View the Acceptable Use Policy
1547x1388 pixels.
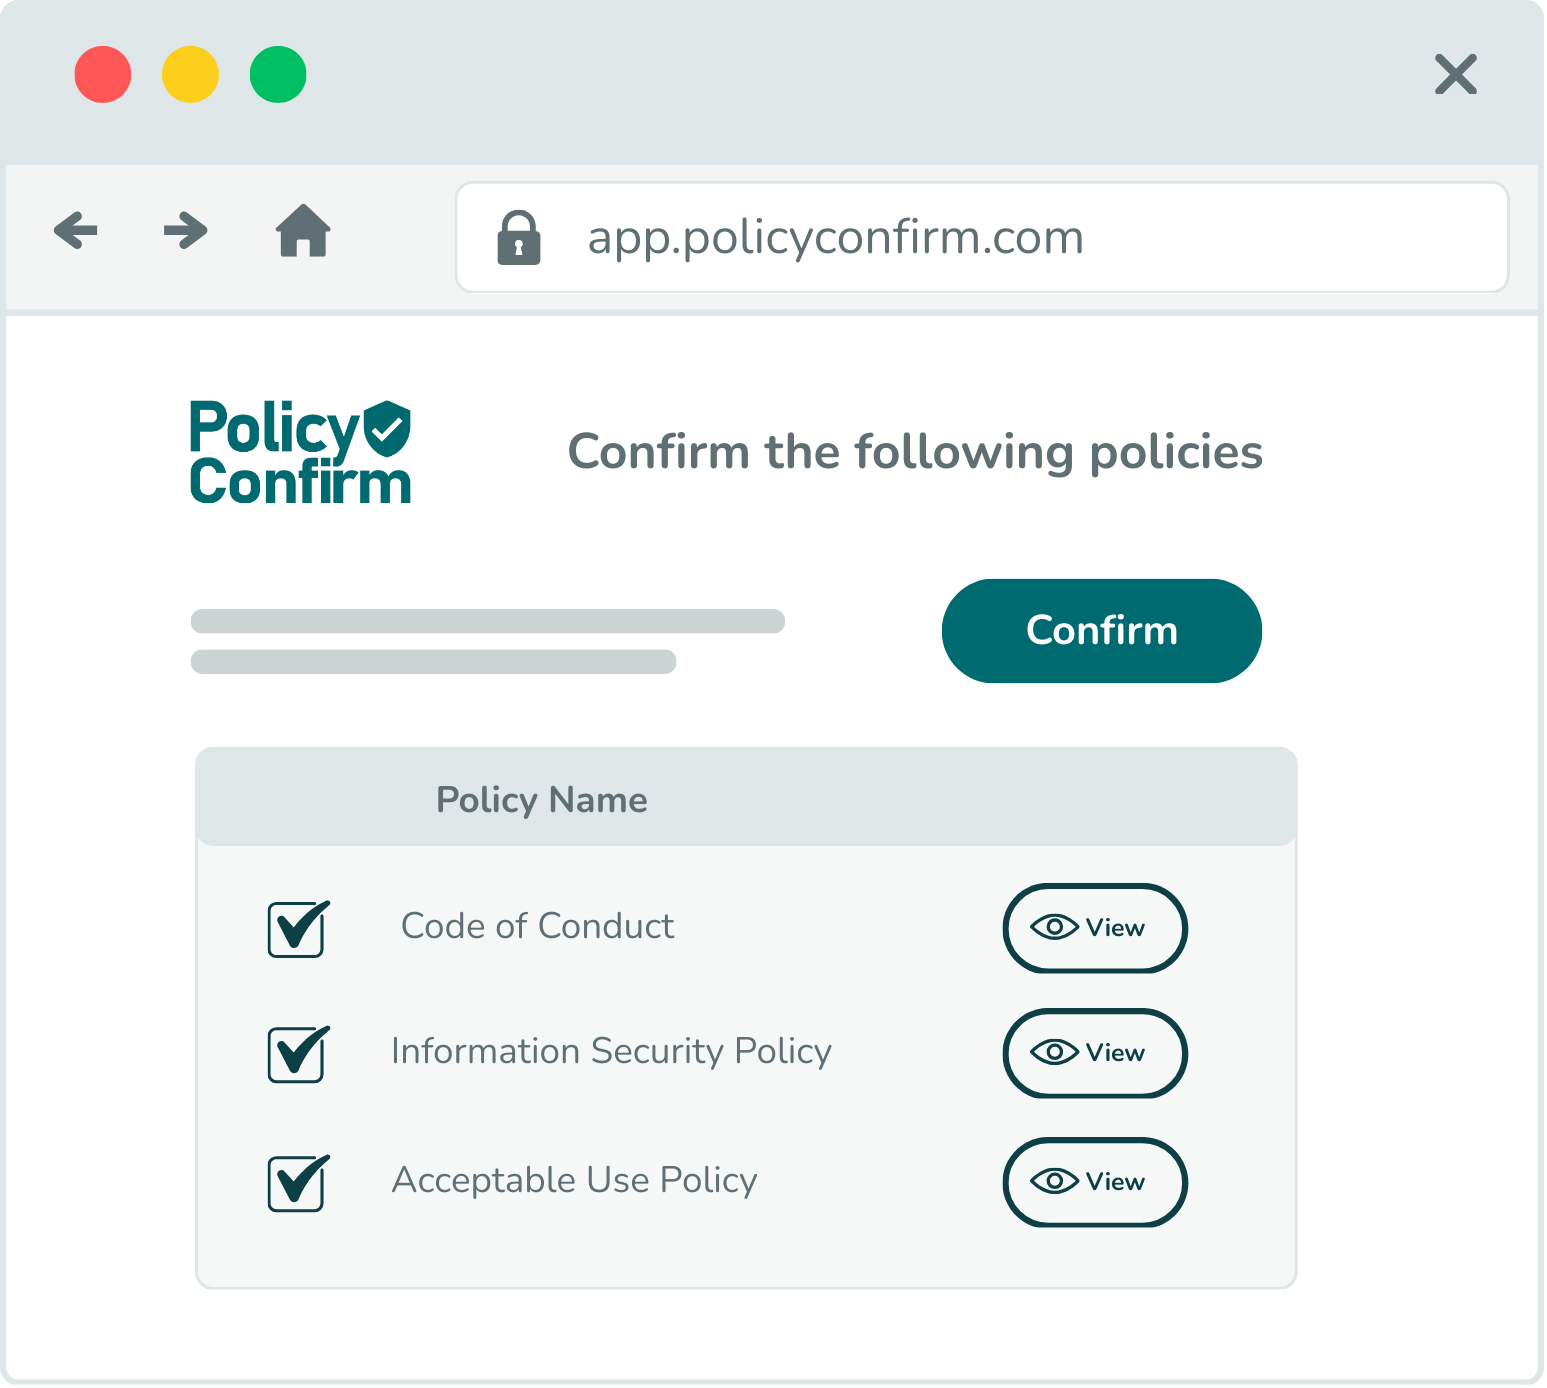pyautogui.click(x=1095, y=1182)
